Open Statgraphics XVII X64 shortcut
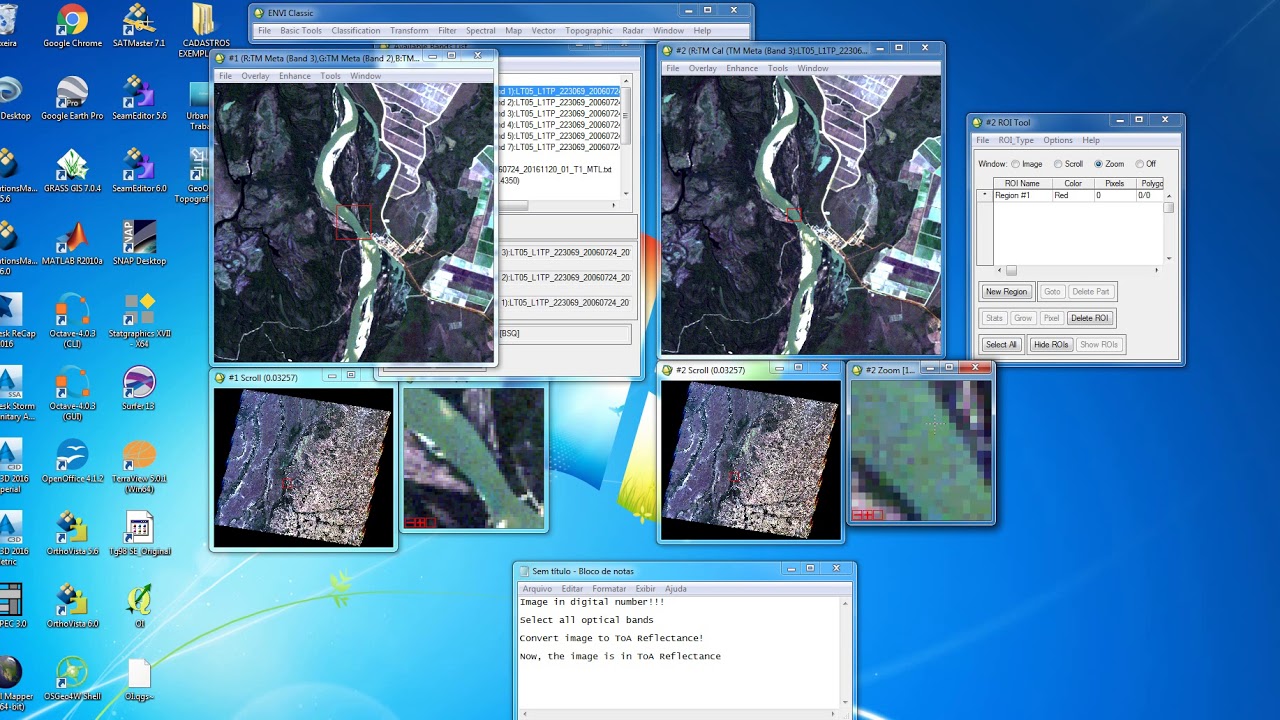 tap(139, 320)
